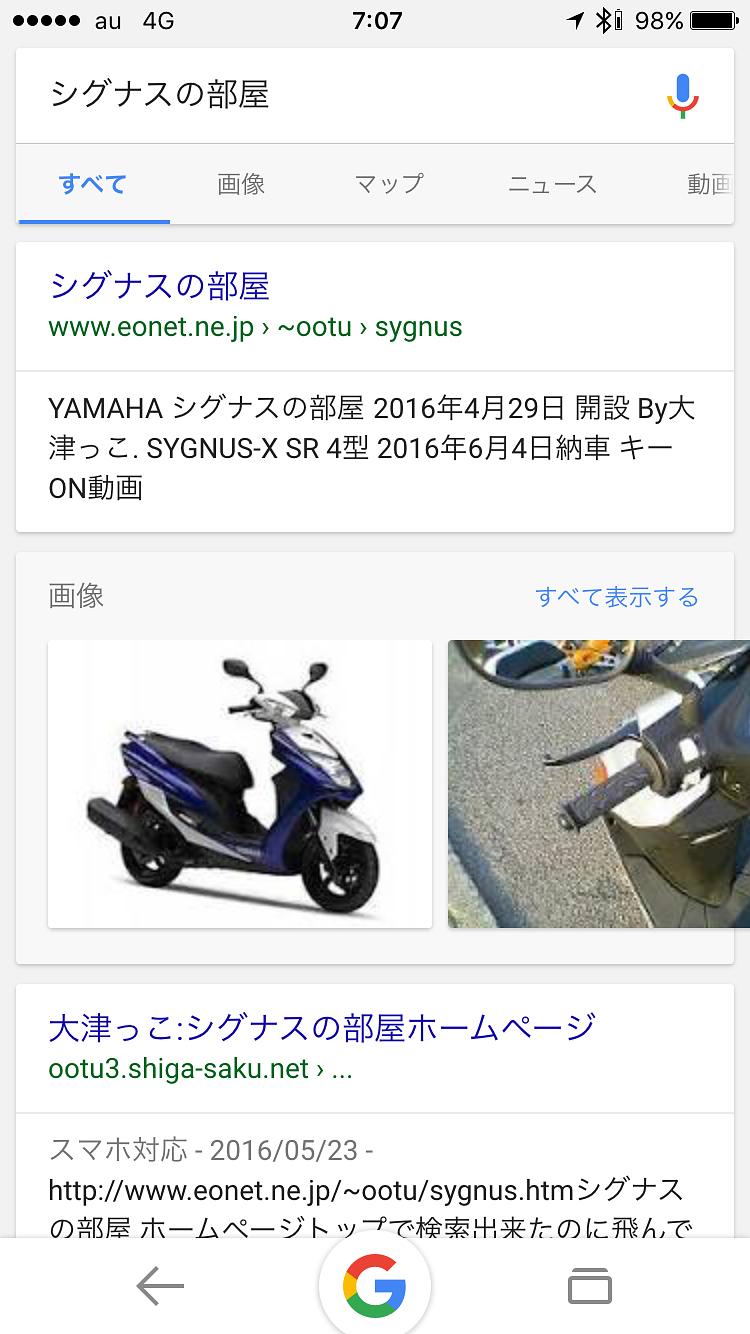750x1334 pixels.
Task: Click the search field containing シグナスの部屋
Action: coord(340,96)
